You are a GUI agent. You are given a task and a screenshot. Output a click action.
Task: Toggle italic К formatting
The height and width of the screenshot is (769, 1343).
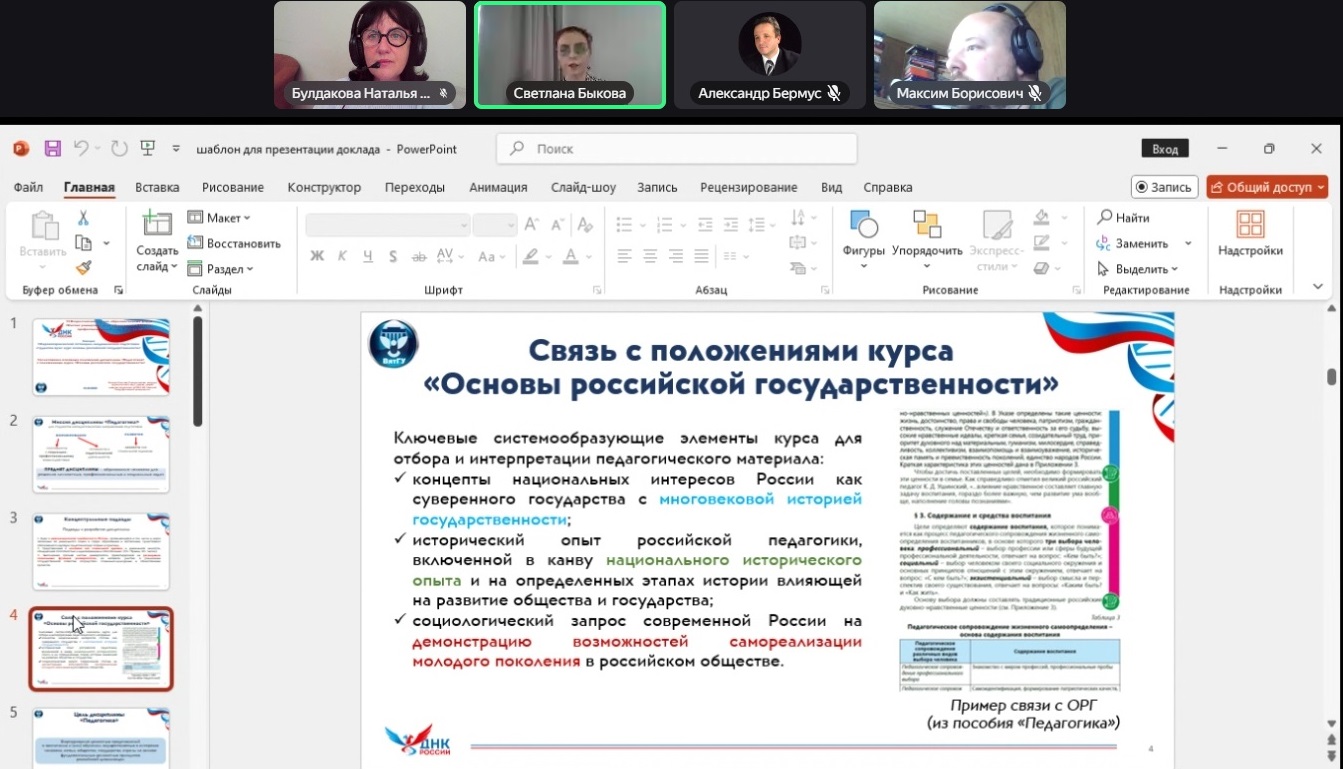coord(343,256)
